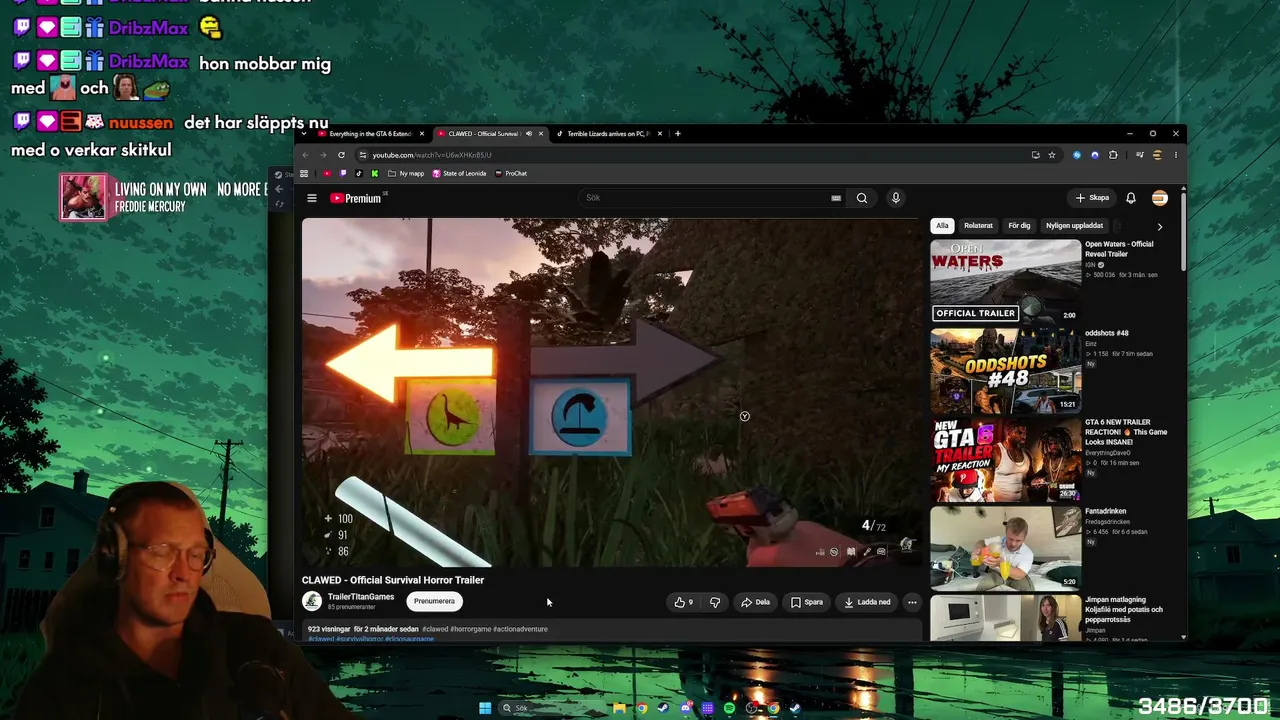Reload the page in Chrome

(x=341, y=155)
